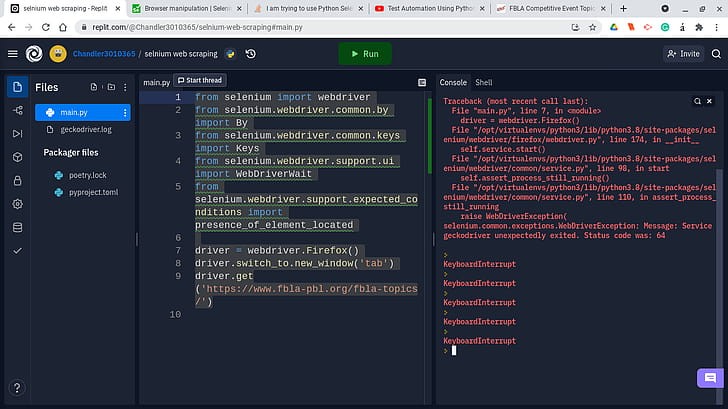728x409 pixels.
Task: Open the hamburger menu in Replit header
Action: (12, 53)
